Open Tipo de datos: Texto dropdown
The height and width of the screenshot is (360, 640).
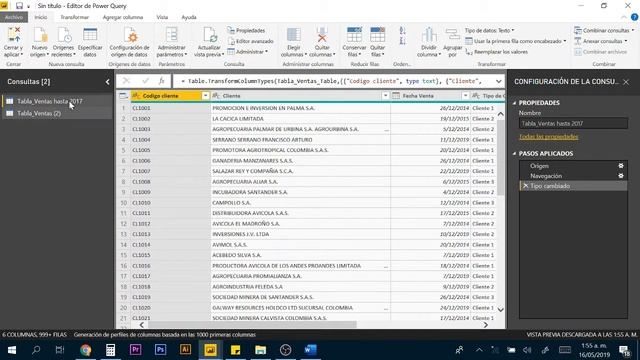point(489,31)
